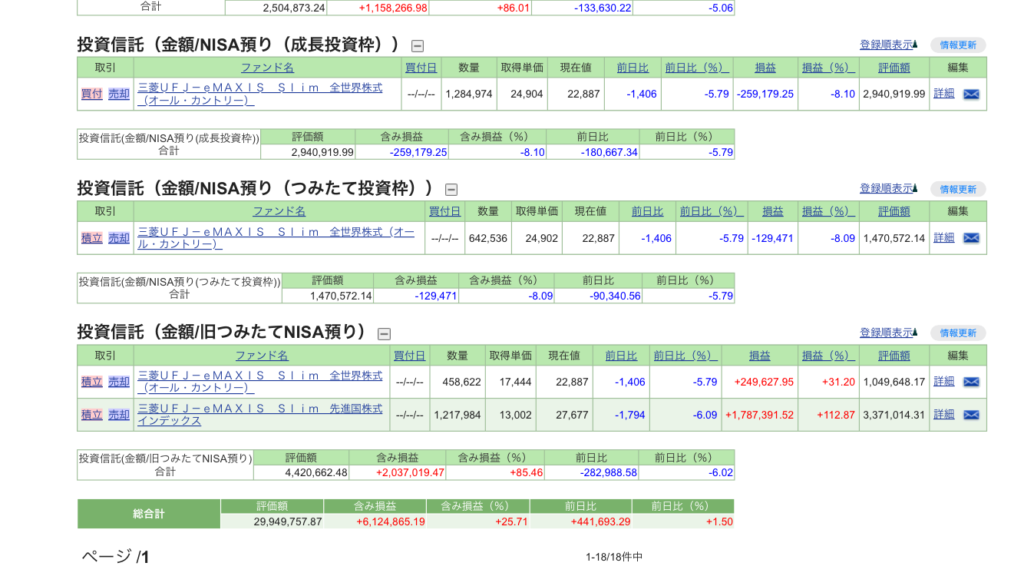Click envelope icon in つみたて投資枠 fund row
Screen dimensions: 1024x576
click(x=970, y=238)
